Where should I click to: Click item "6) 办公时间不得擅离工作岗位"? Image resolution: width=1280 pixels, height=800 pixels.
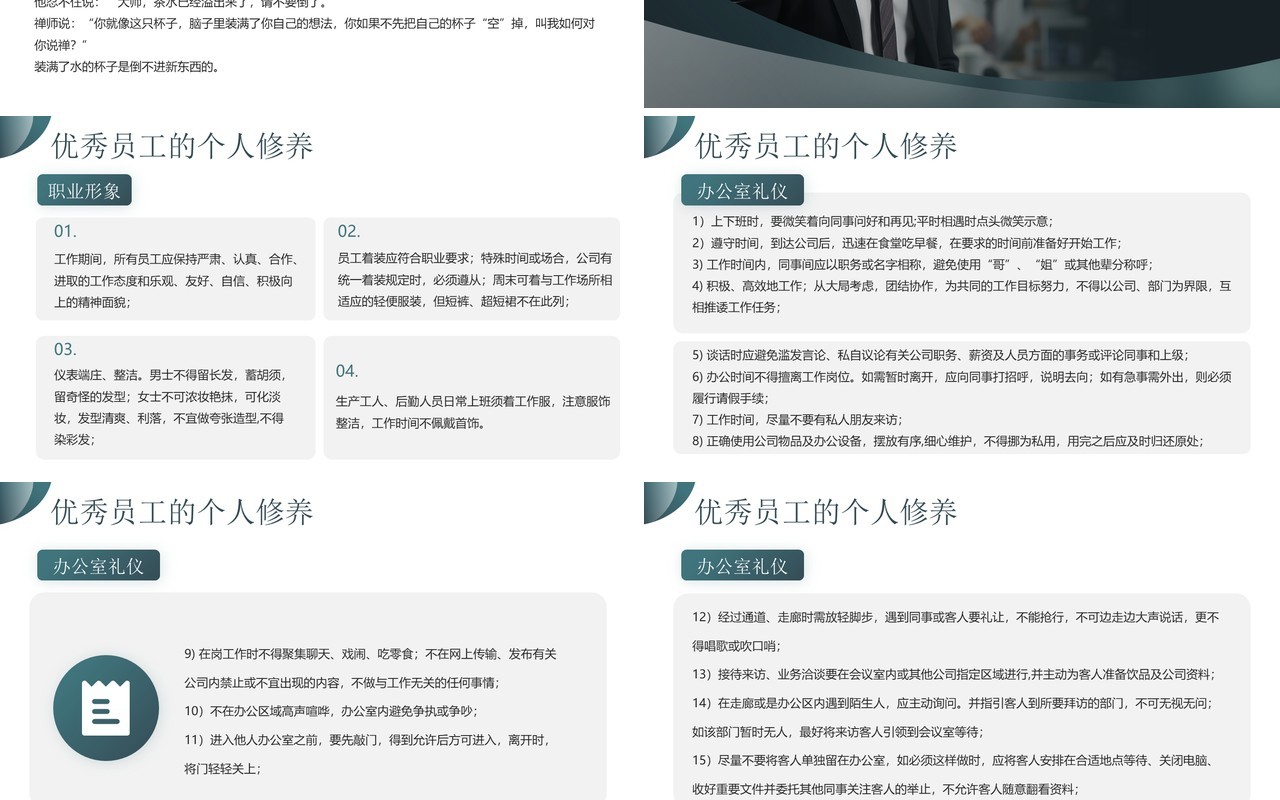tap(961, 388)
